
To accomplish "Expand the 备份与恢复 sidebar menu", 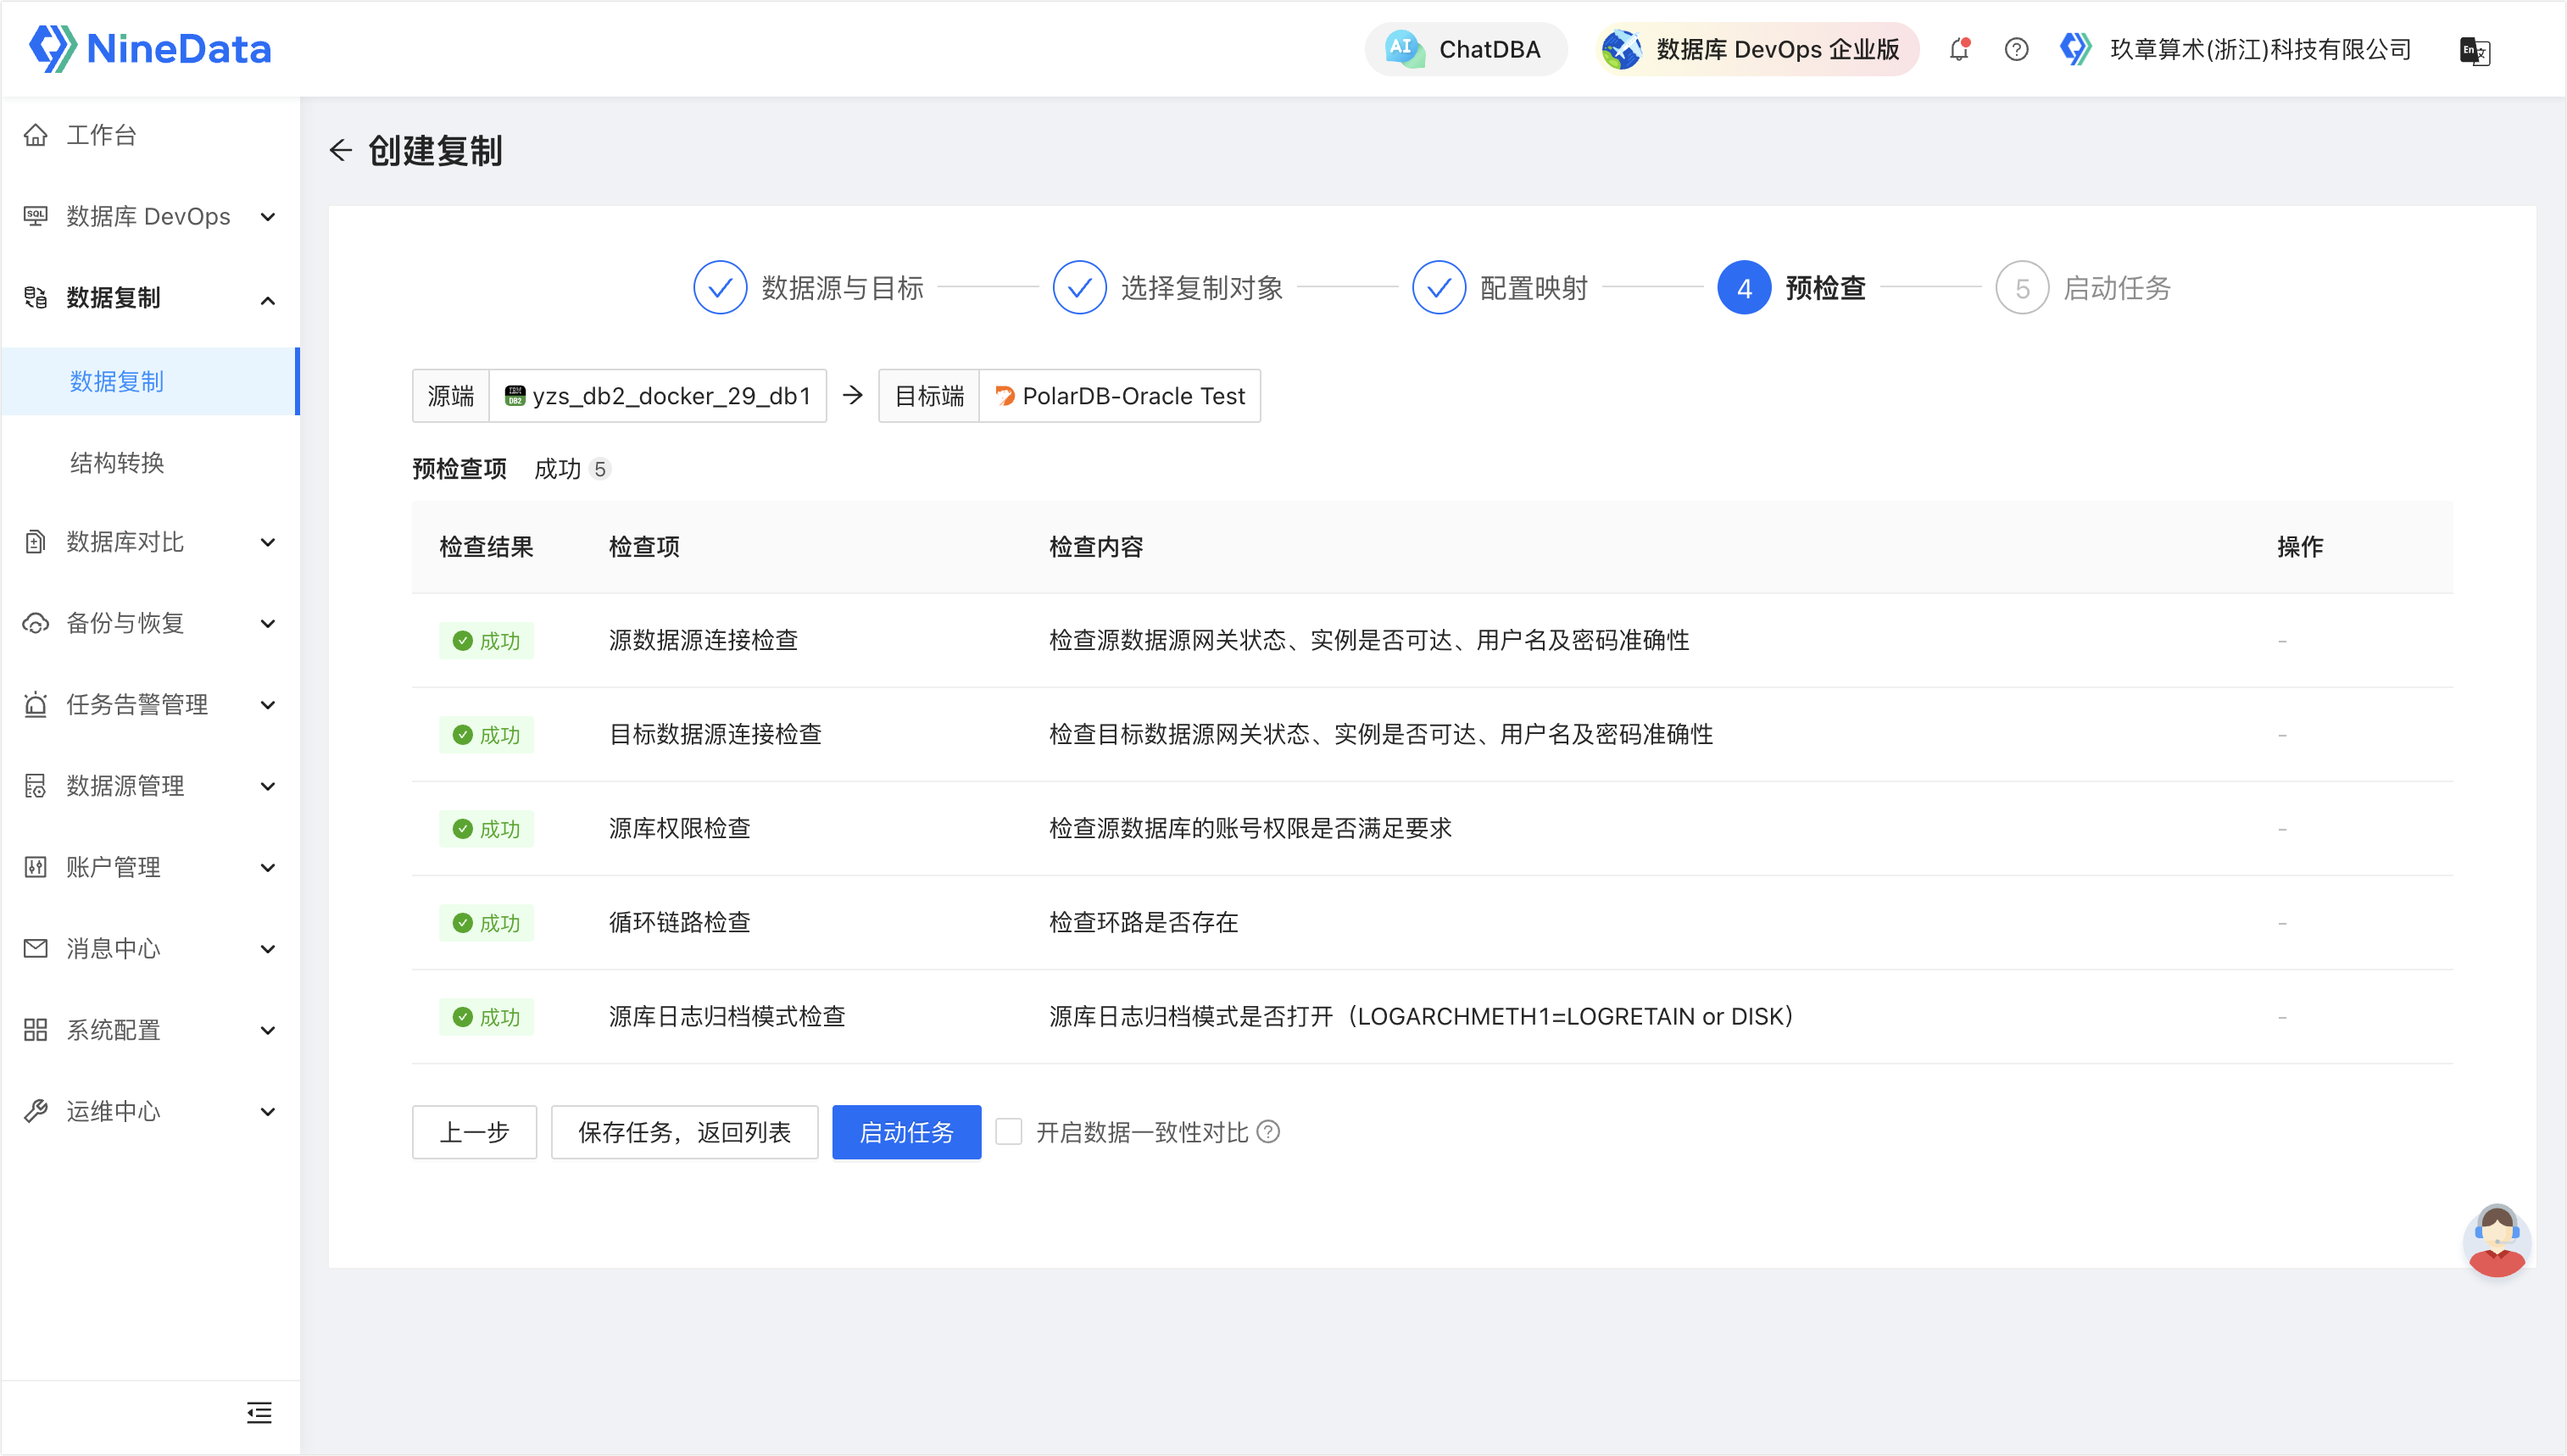I will coord(150,623).
